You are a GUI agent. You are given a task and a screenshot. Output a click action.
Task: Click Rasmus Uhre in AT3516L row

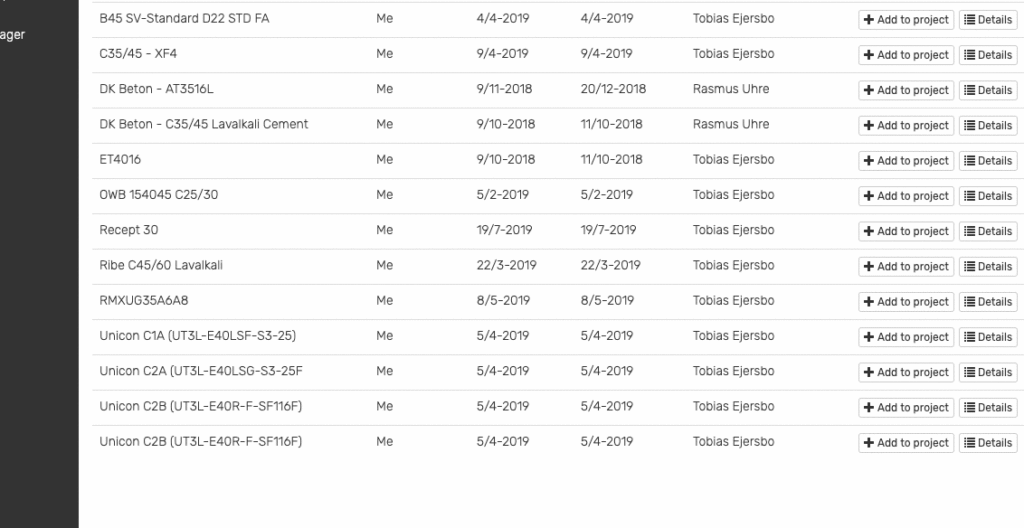(x=731, y=89)
